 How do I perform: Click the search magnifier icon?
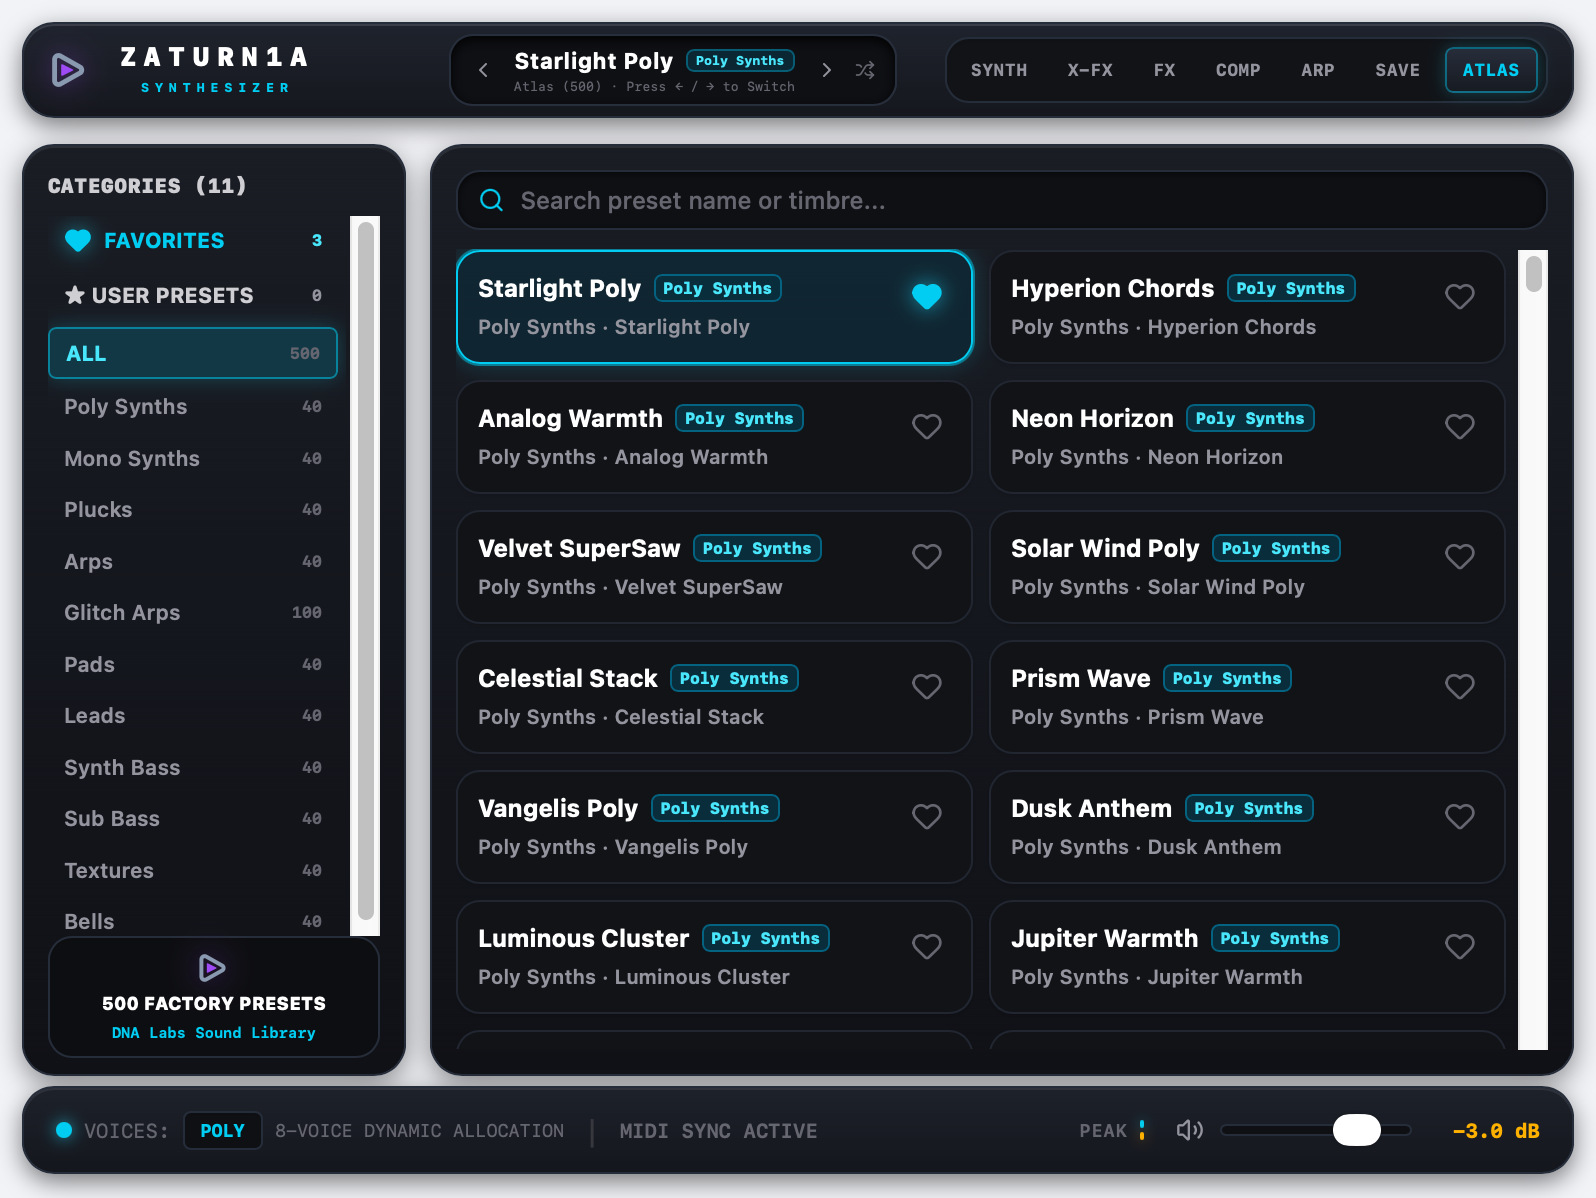point(491,200)
